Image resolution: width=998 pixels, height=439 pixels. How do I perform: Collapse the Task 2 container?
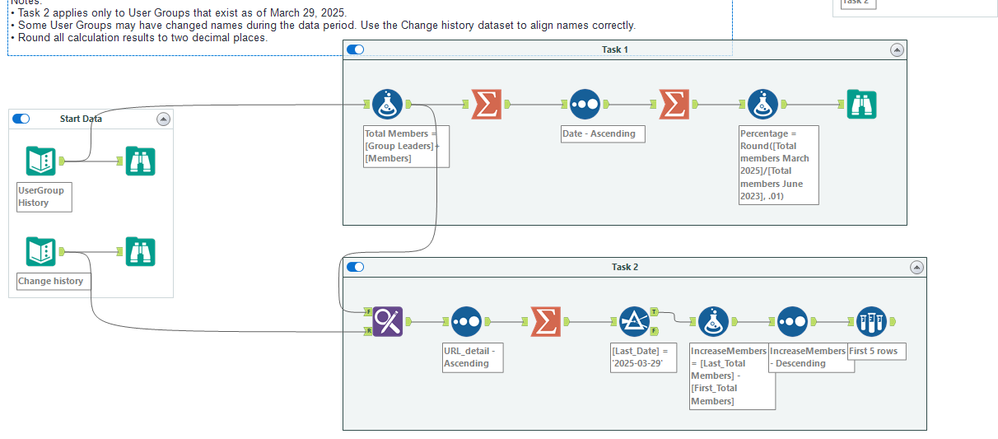[917, 267]
